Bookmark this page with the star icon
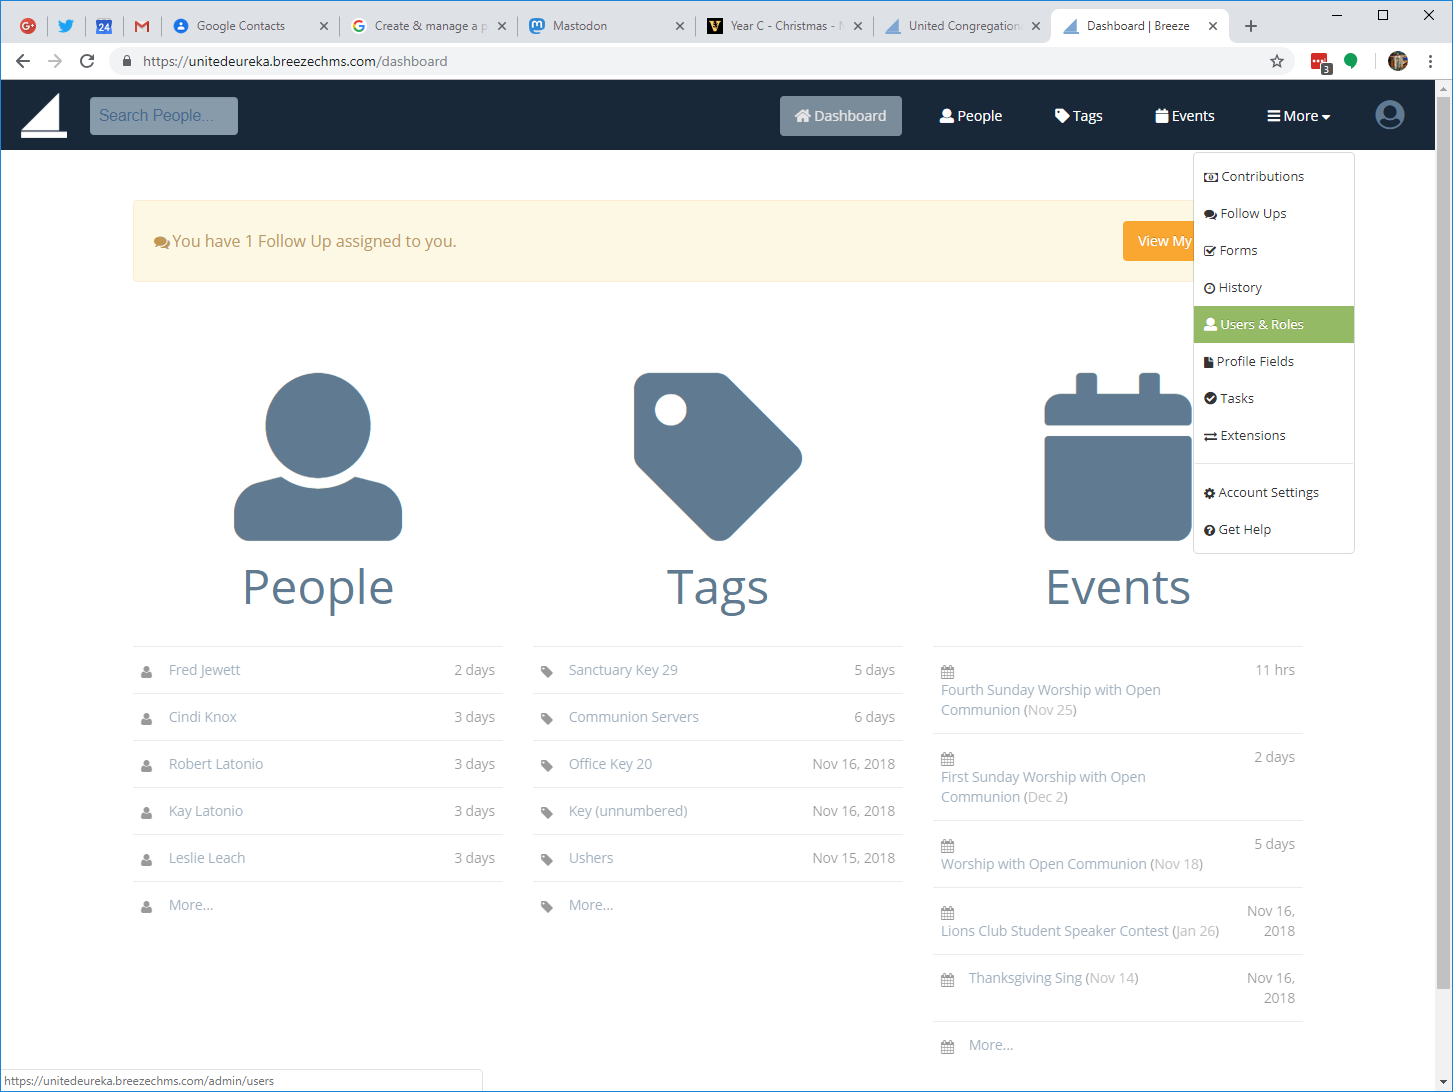This screenshot has width=1453, height=1092. (1277, 61)
